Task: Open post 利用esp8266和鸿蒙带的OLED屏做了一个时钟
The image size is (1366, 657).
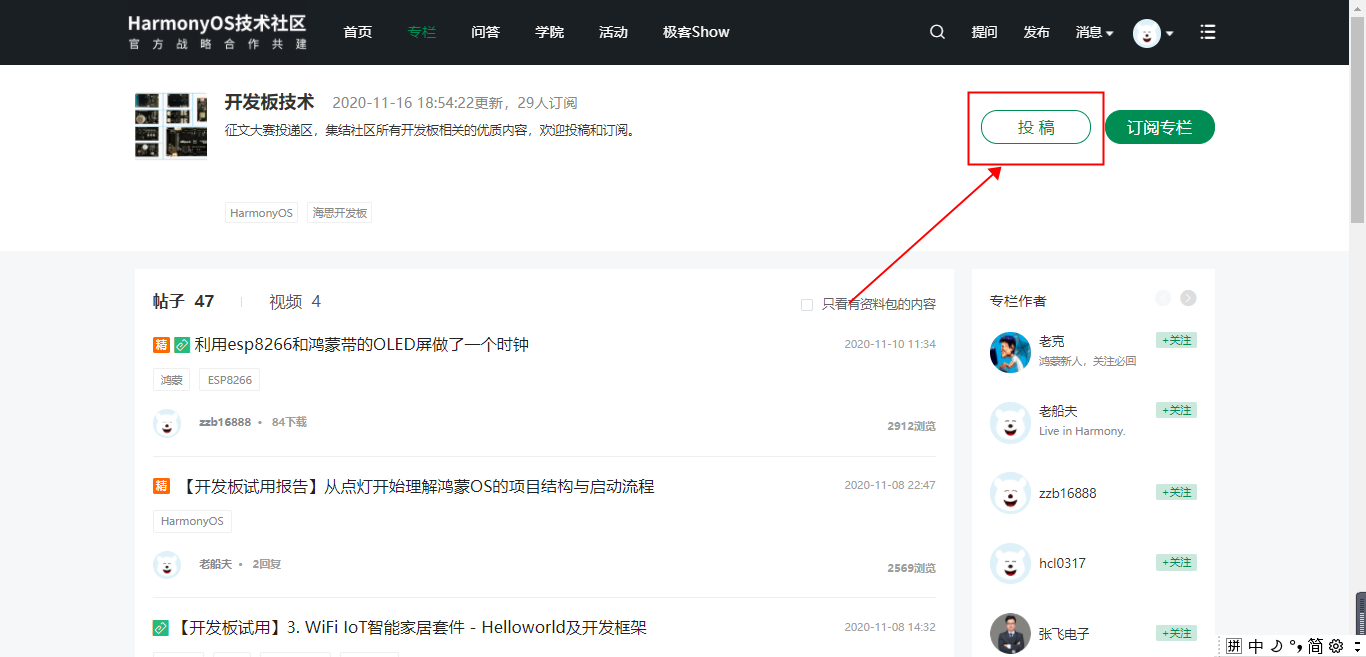Action: (361, 345)
